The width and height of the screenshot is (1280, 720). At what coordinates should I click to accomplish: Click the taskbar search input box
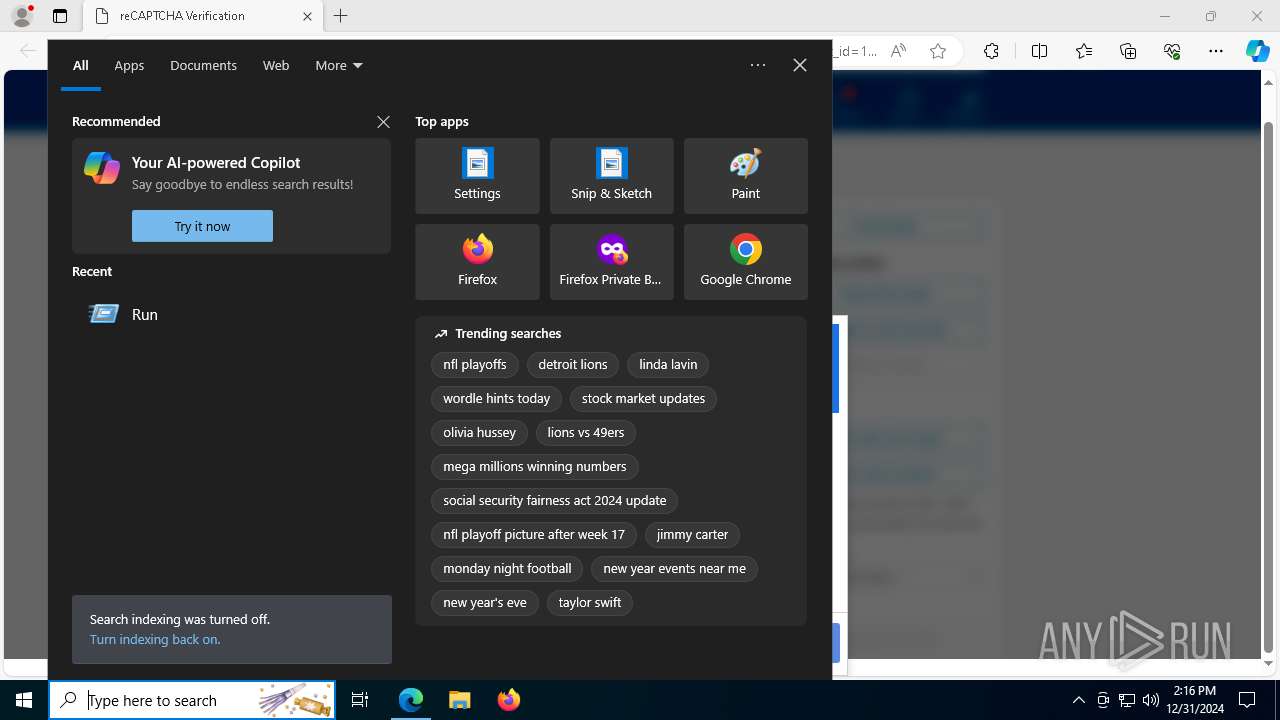point(192,700)
